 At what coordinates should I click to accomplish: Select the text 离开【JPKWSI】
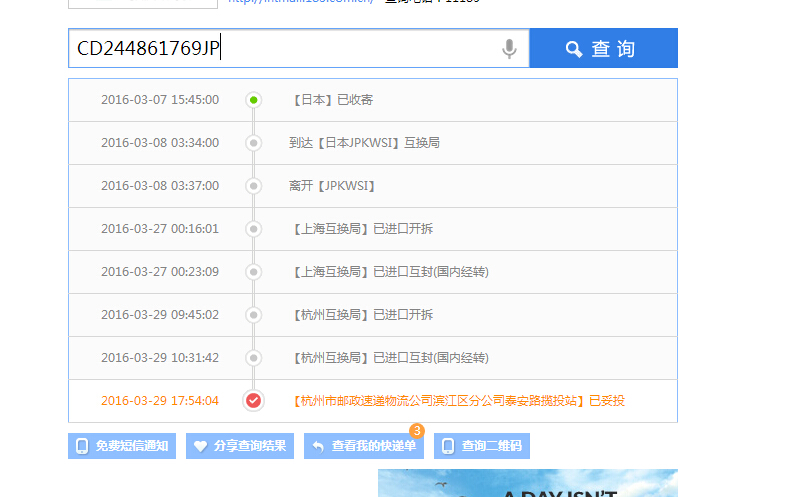(x=332, y=186)
